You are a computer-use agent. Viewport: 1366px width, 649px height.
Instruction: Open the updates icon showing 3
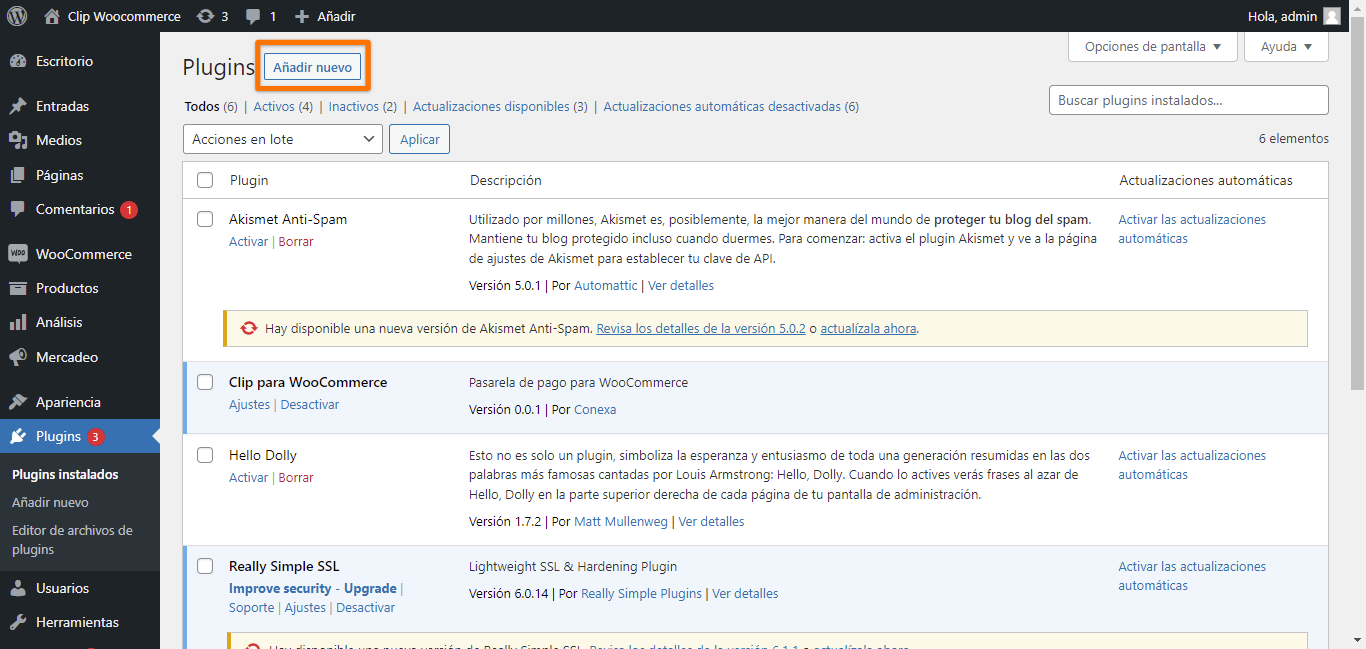206,16
